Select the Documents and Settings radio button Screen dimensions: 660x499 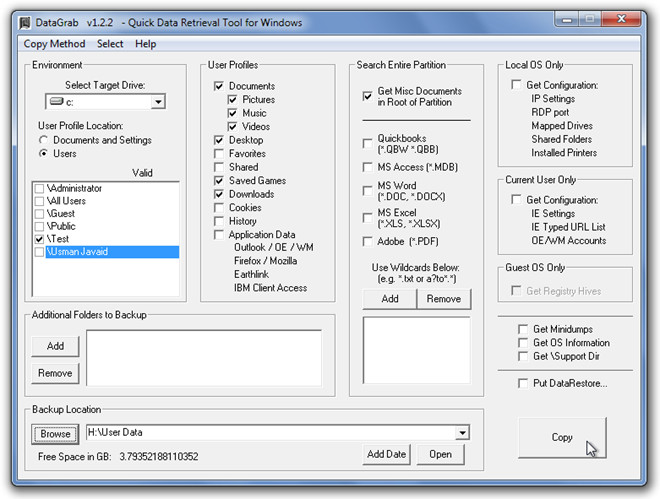point(43,140)
